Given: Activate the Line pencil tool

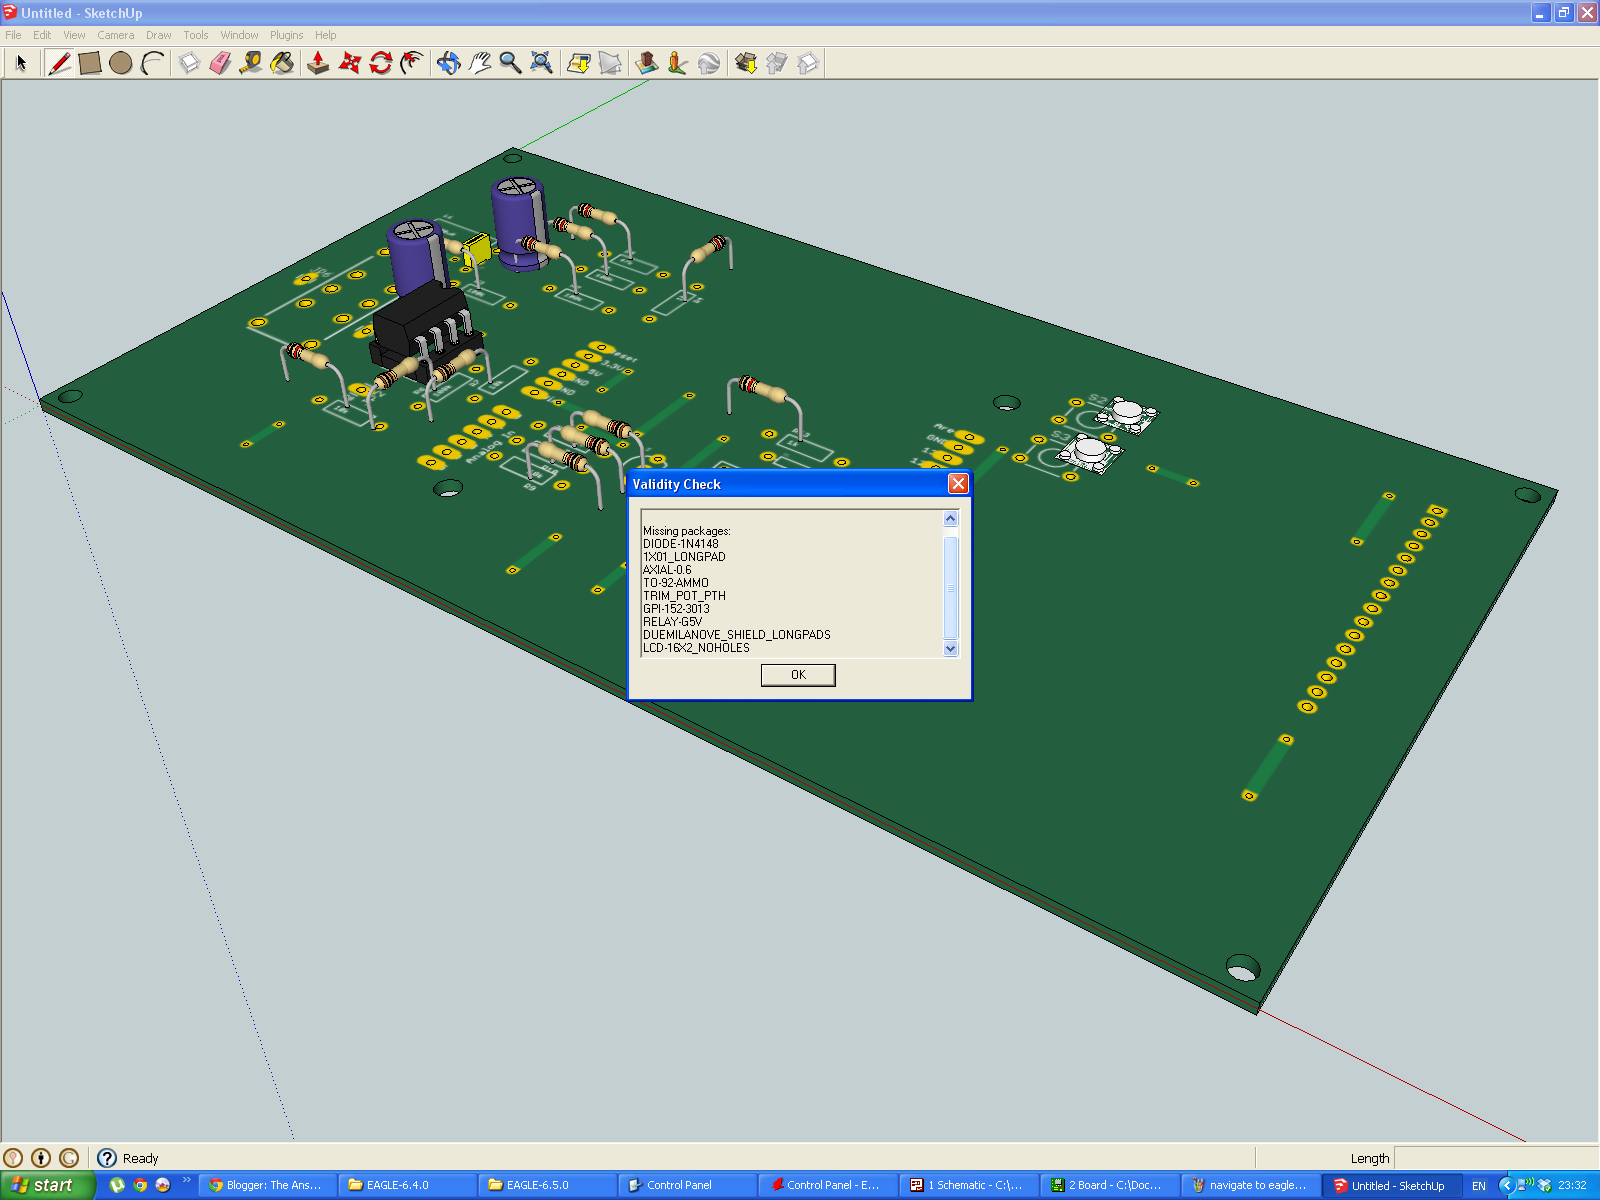Looking at the screenshot, I should point(58,62).
